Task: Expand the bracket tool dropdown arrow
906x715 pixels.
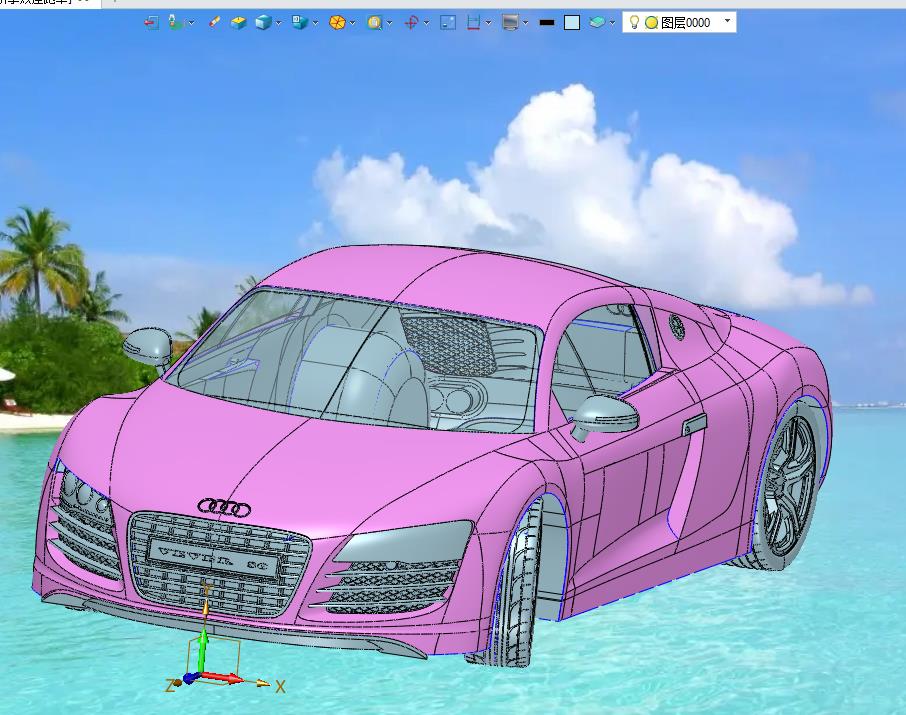Action: [489, 23]
